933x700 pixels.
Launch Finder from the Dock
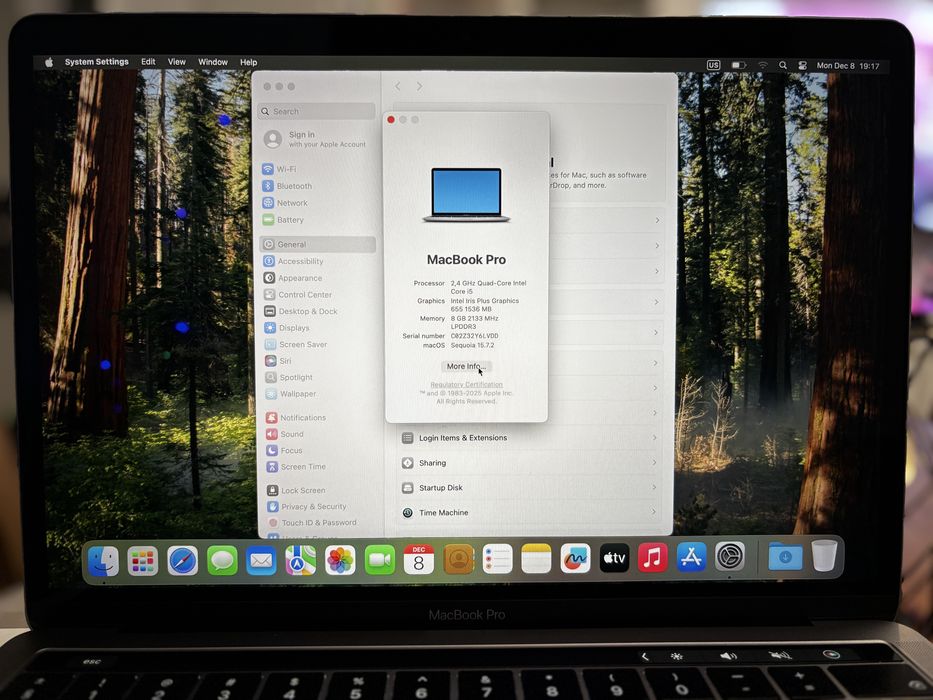coord(104,561)
